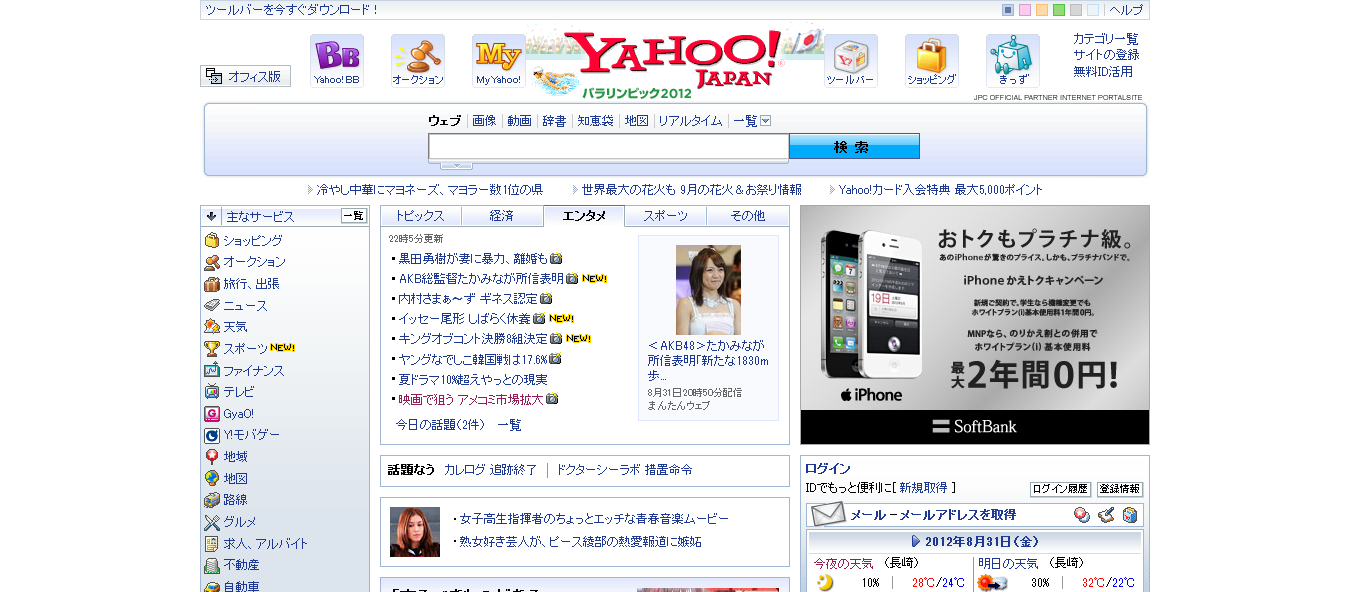Open the 女子高生指揮者 movie thumbnail photo
This screenshot has width=1349, height=592.
pos(415,532)
